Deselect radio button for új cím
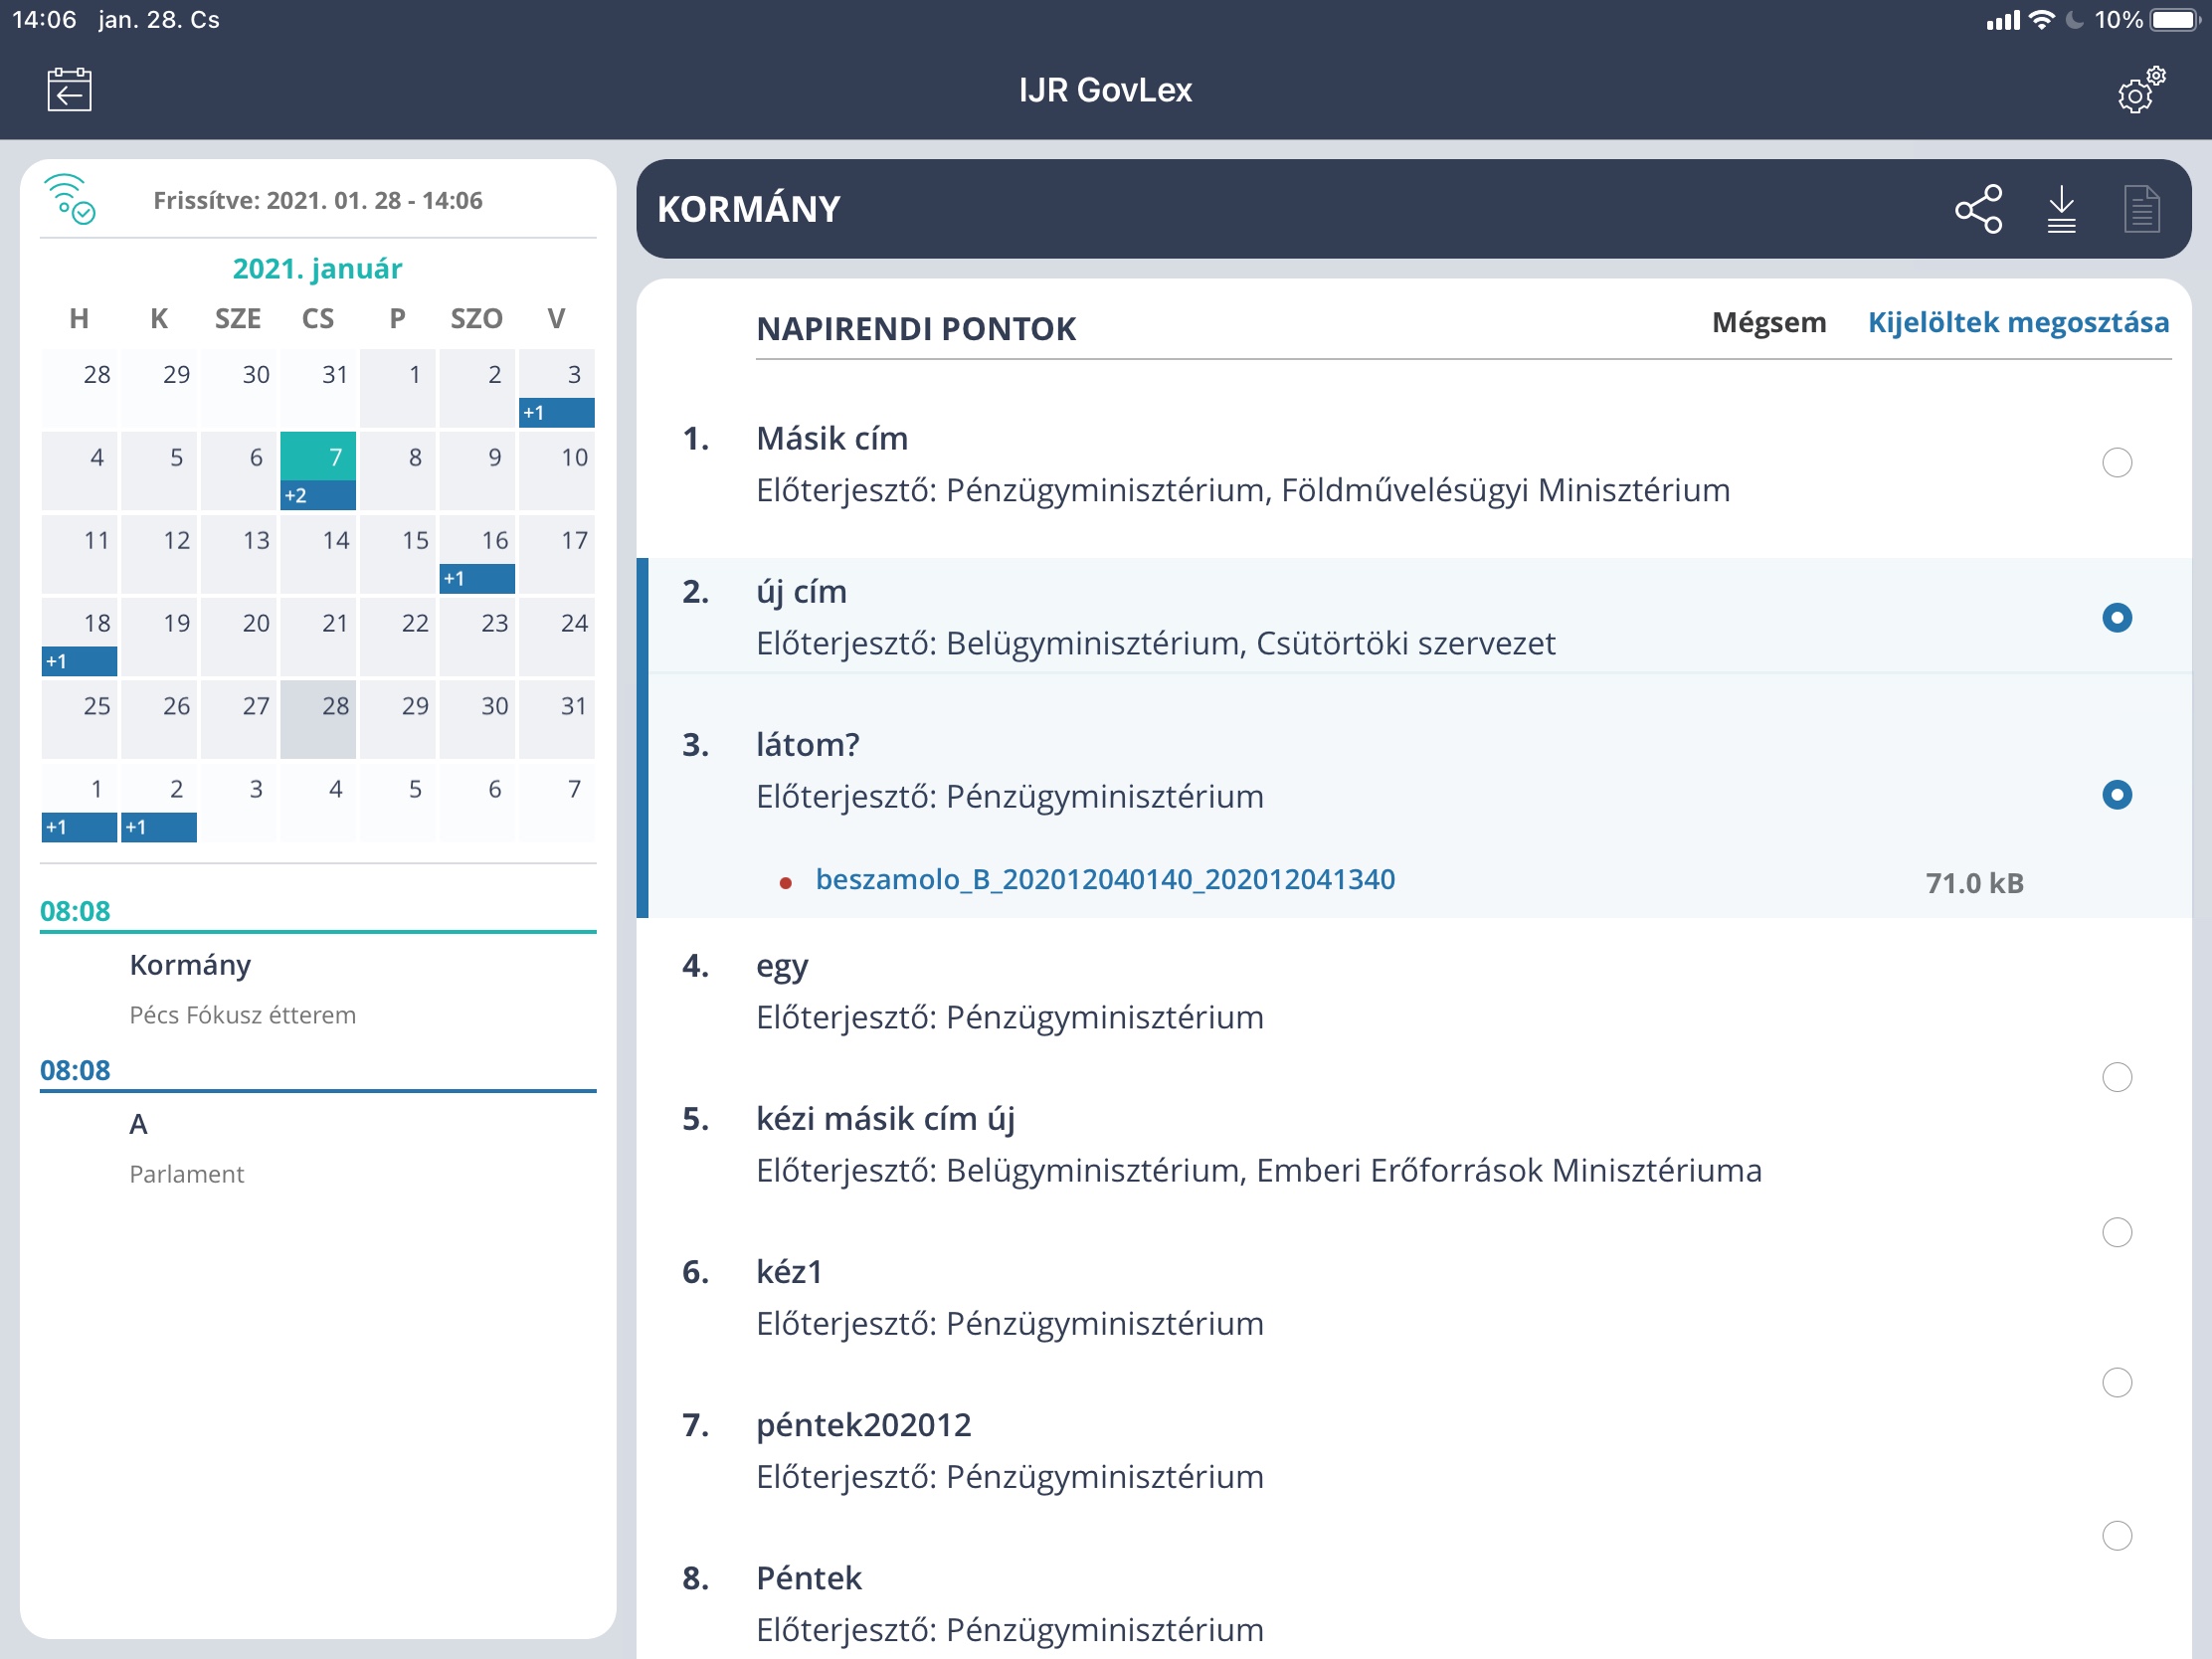 click(2116, 618)
